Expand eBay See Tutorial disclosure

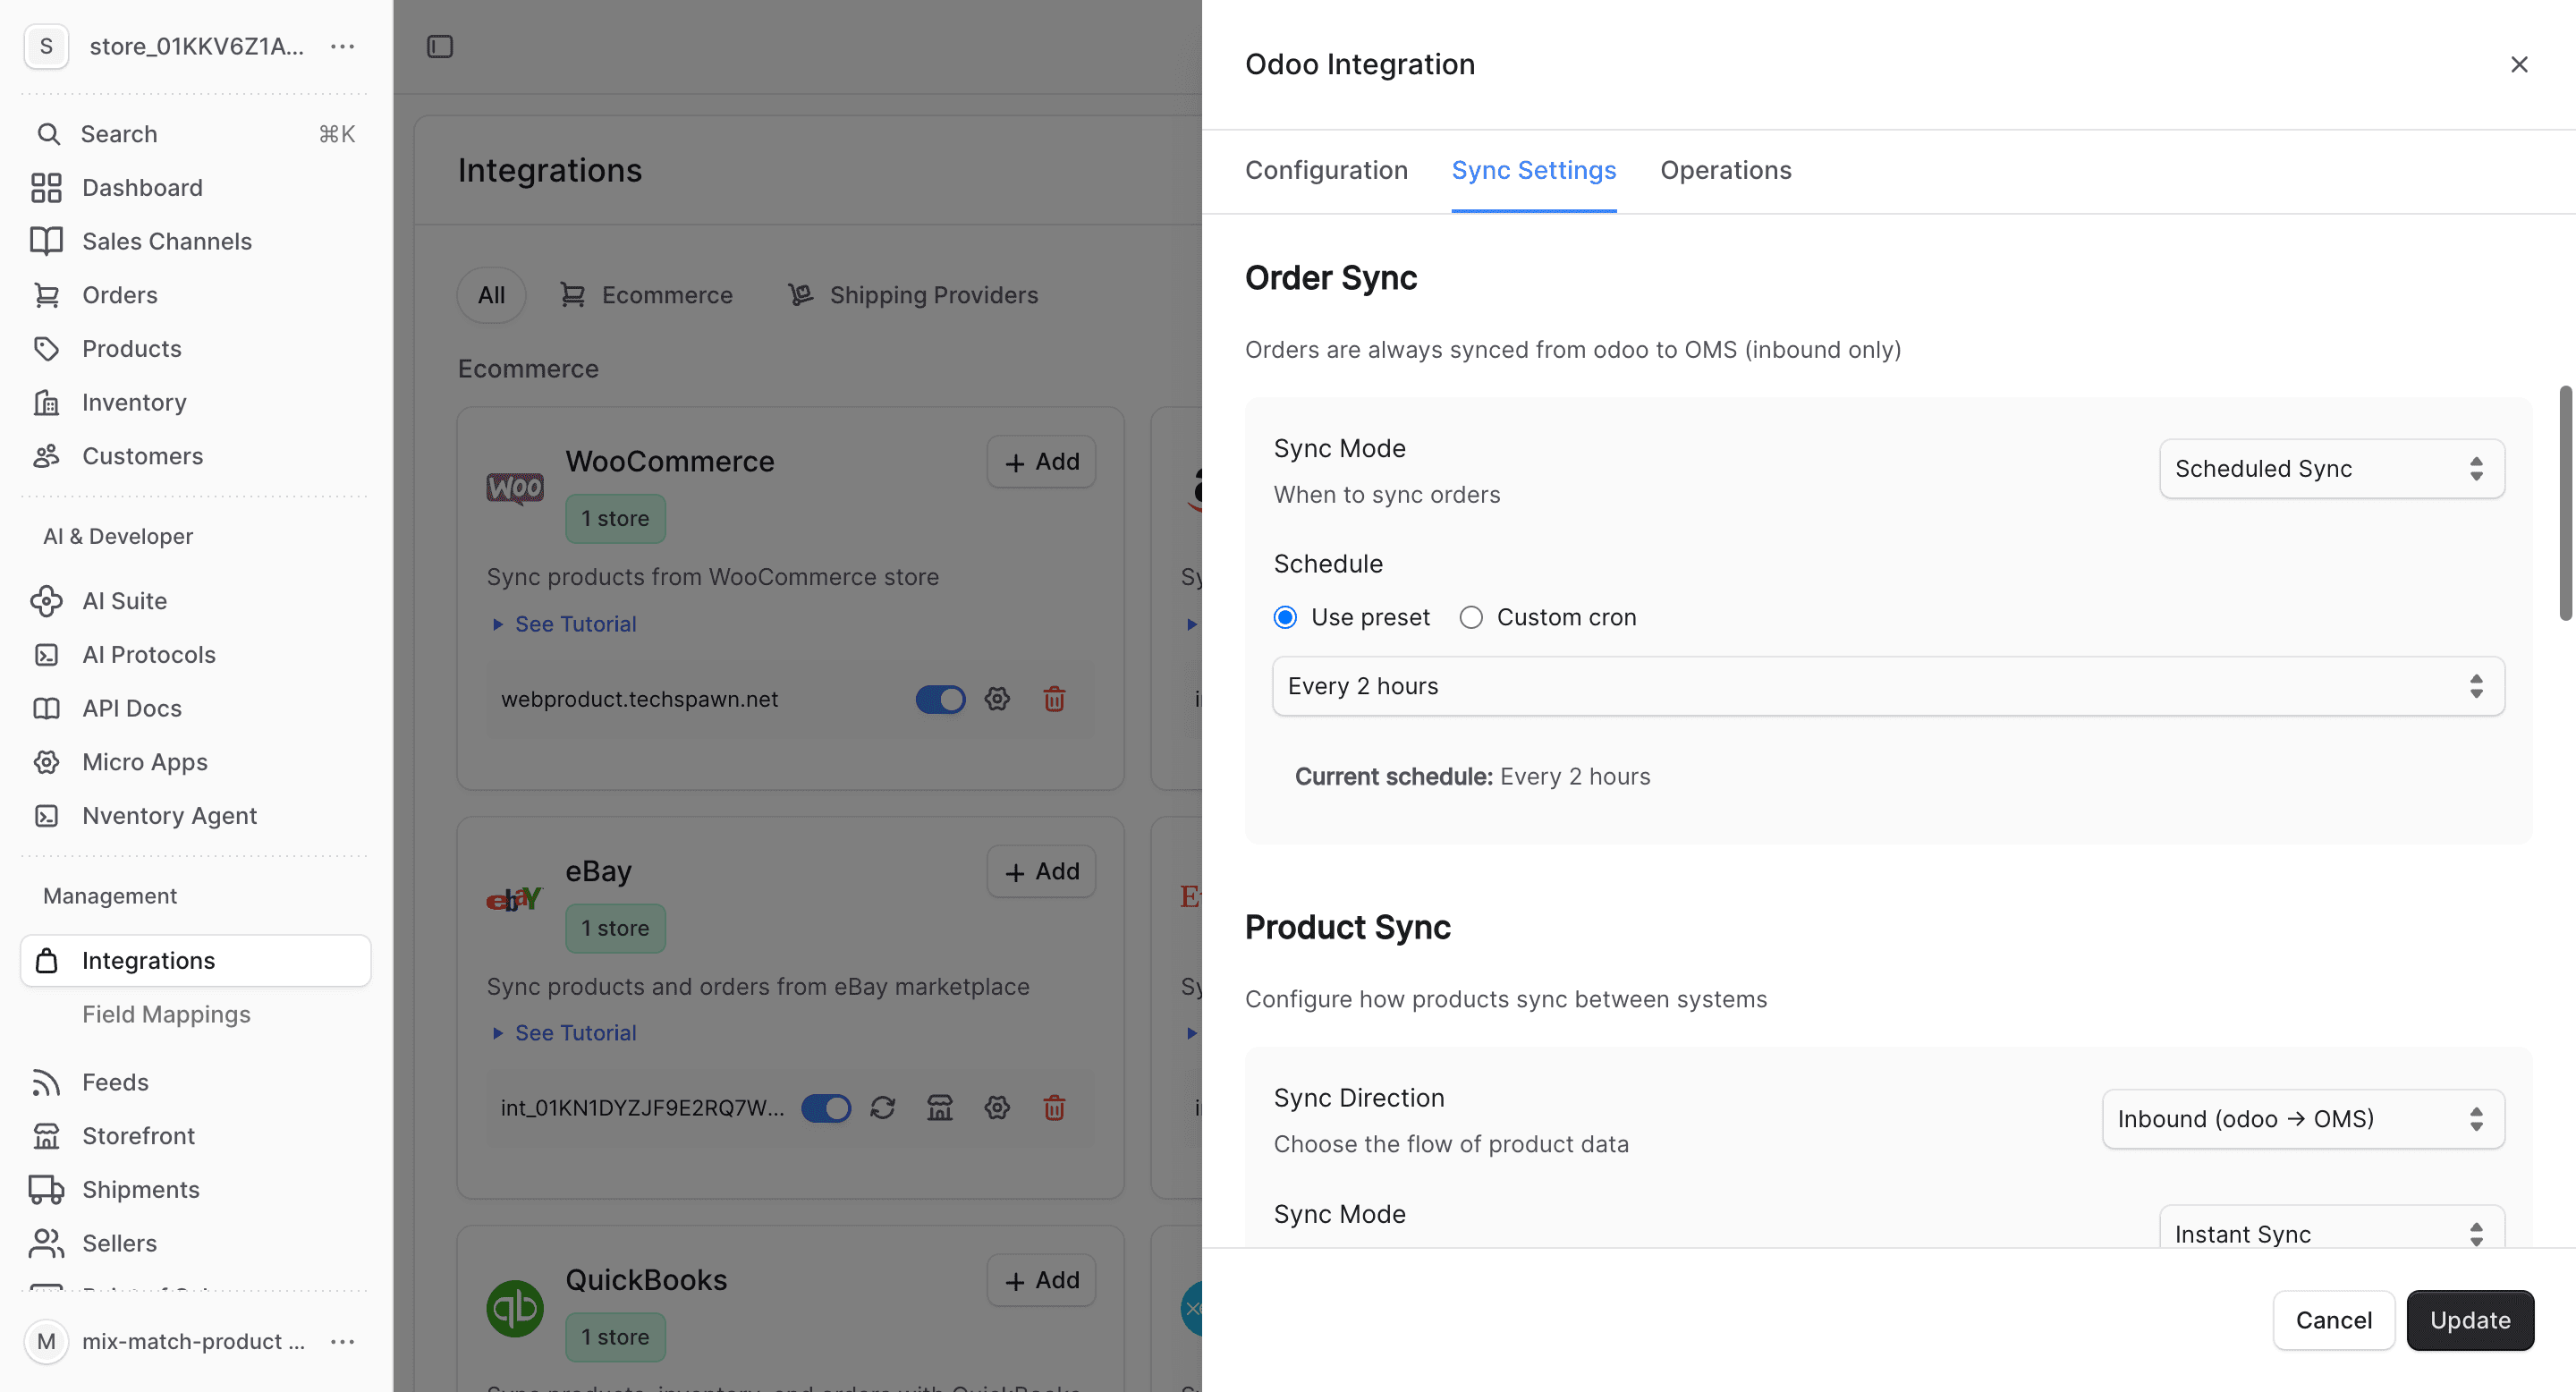565,1033
